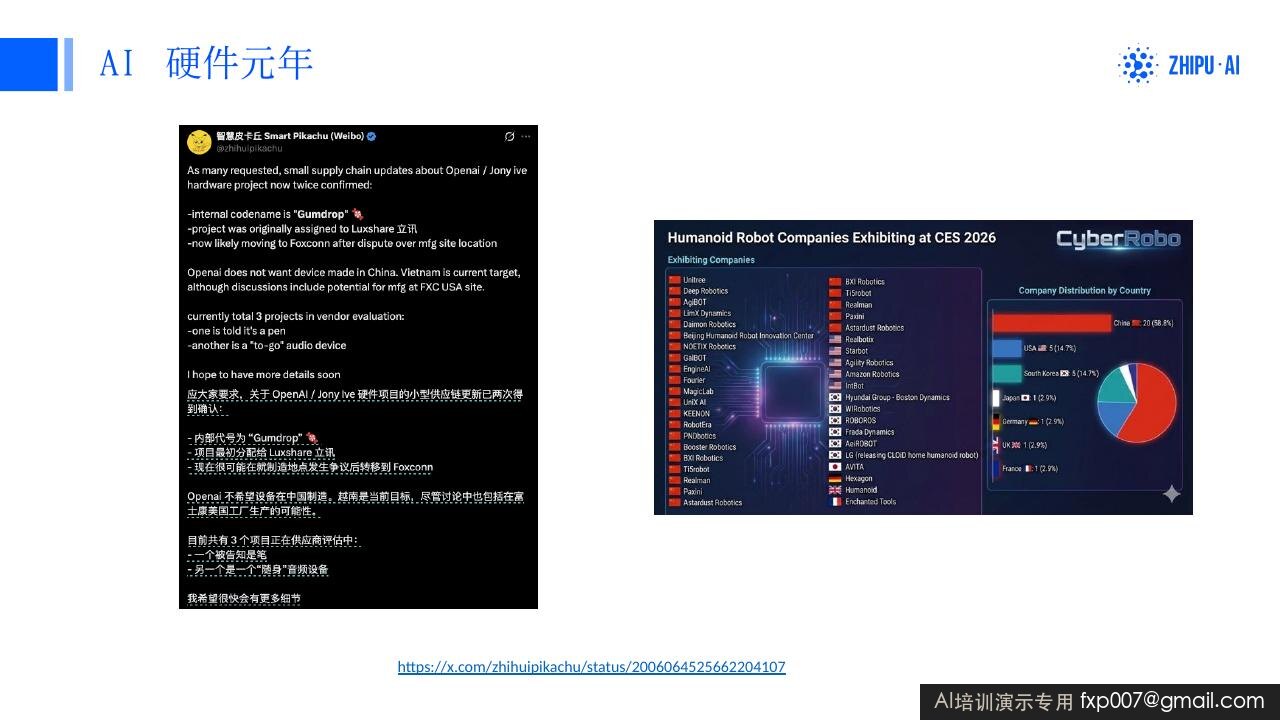Click the Smart Pikachu (Weibo) account name

pyautogui.click(x=290, y=136)
